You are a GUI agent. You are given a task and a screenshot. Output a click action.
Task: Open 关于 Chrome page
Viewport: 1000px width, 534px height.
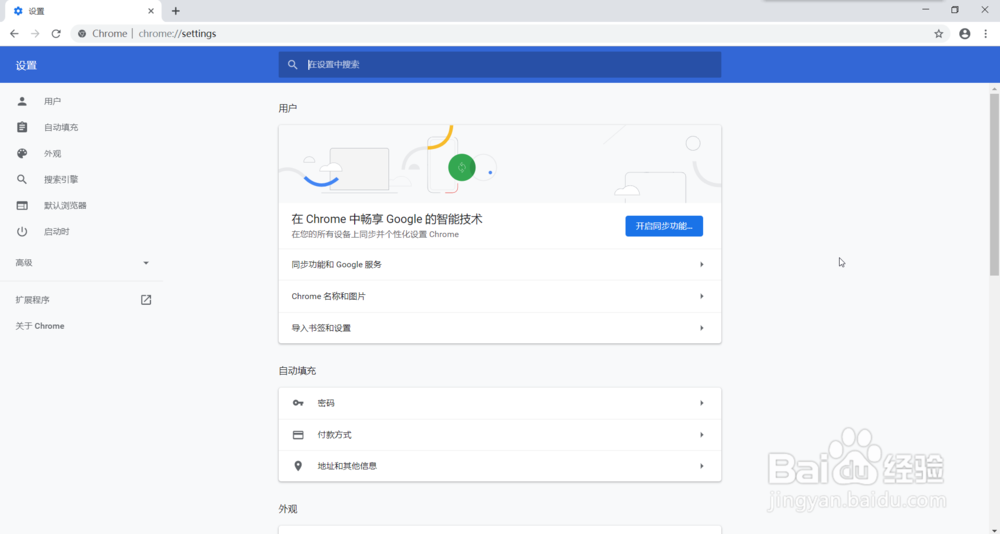click(40, 326)
